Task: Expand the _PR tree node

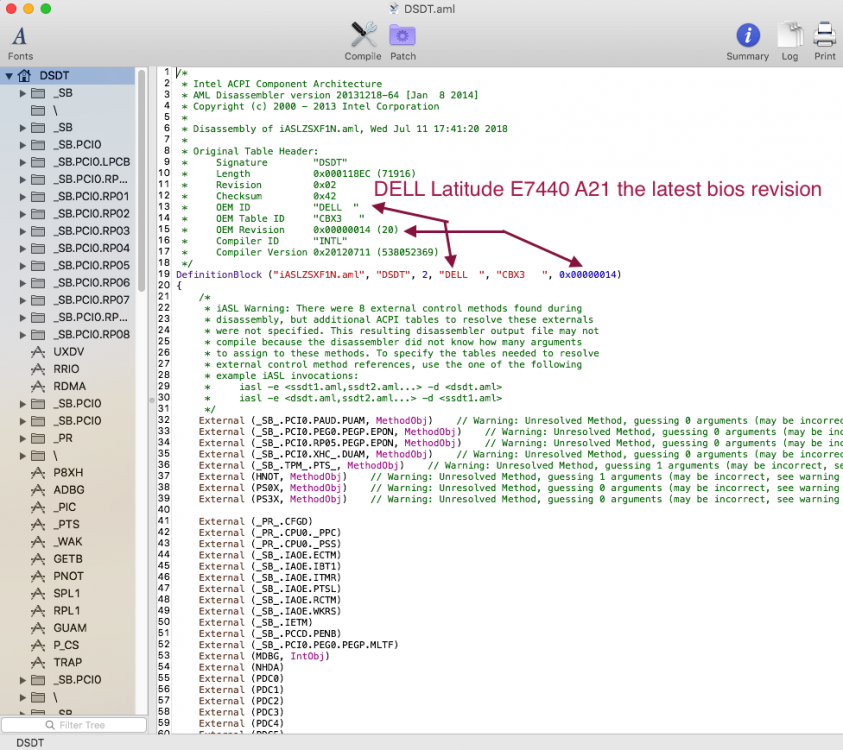Action: point(23,439)
